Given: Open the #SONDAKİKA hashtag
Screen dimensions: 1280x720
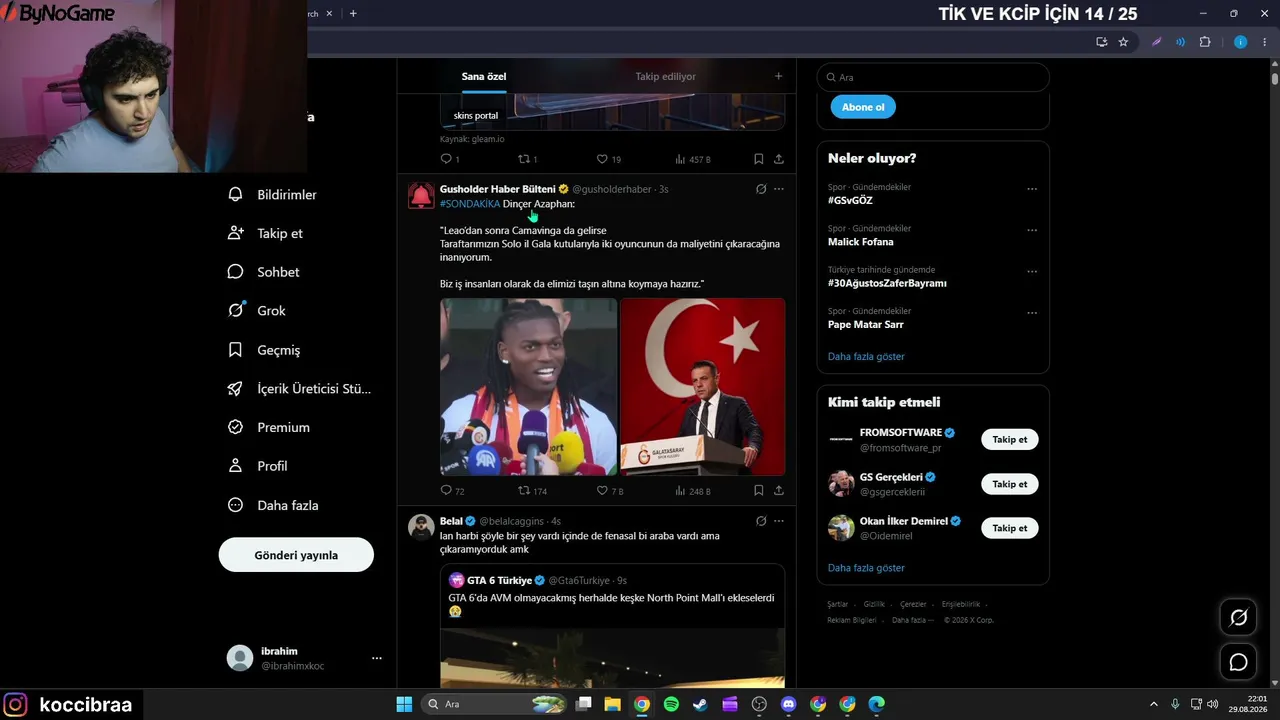Looking at the screenshot, I should point(470,204).
